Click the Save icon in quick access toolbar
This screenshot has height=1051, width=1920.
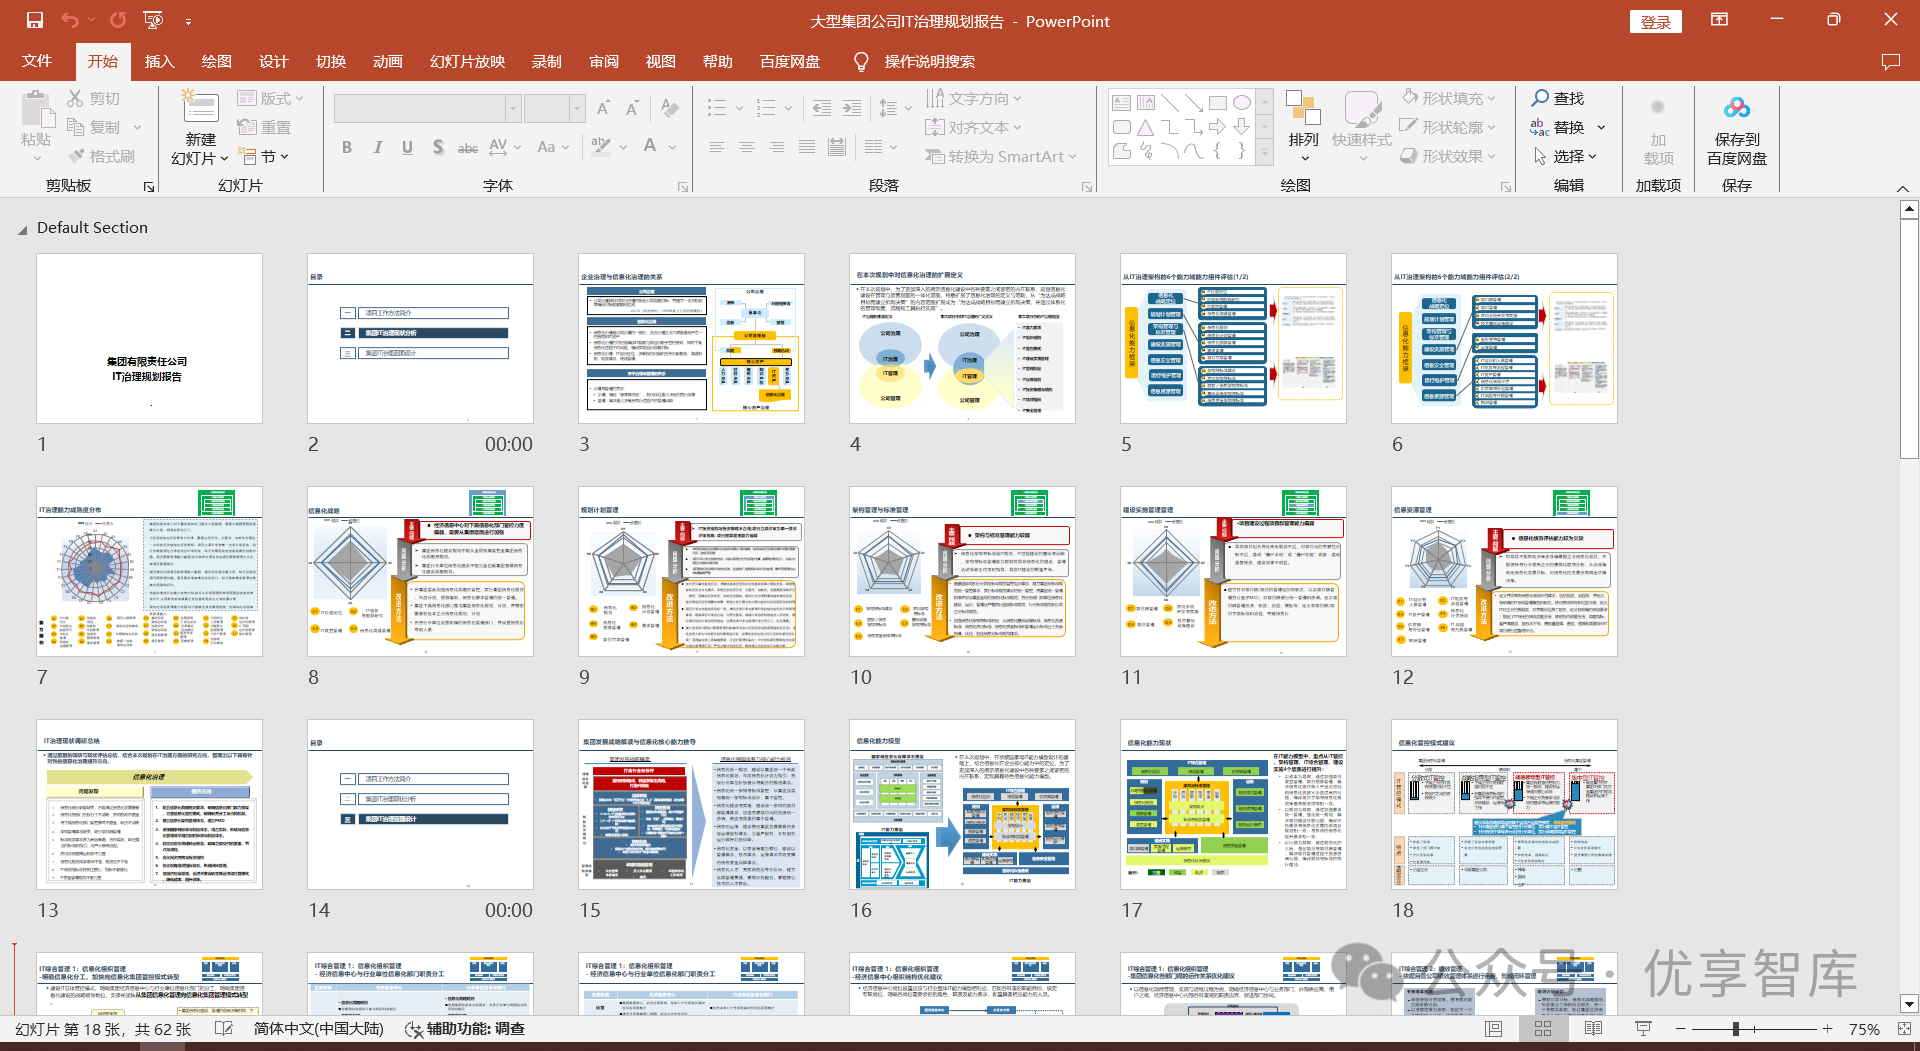[x=35, y=20]
